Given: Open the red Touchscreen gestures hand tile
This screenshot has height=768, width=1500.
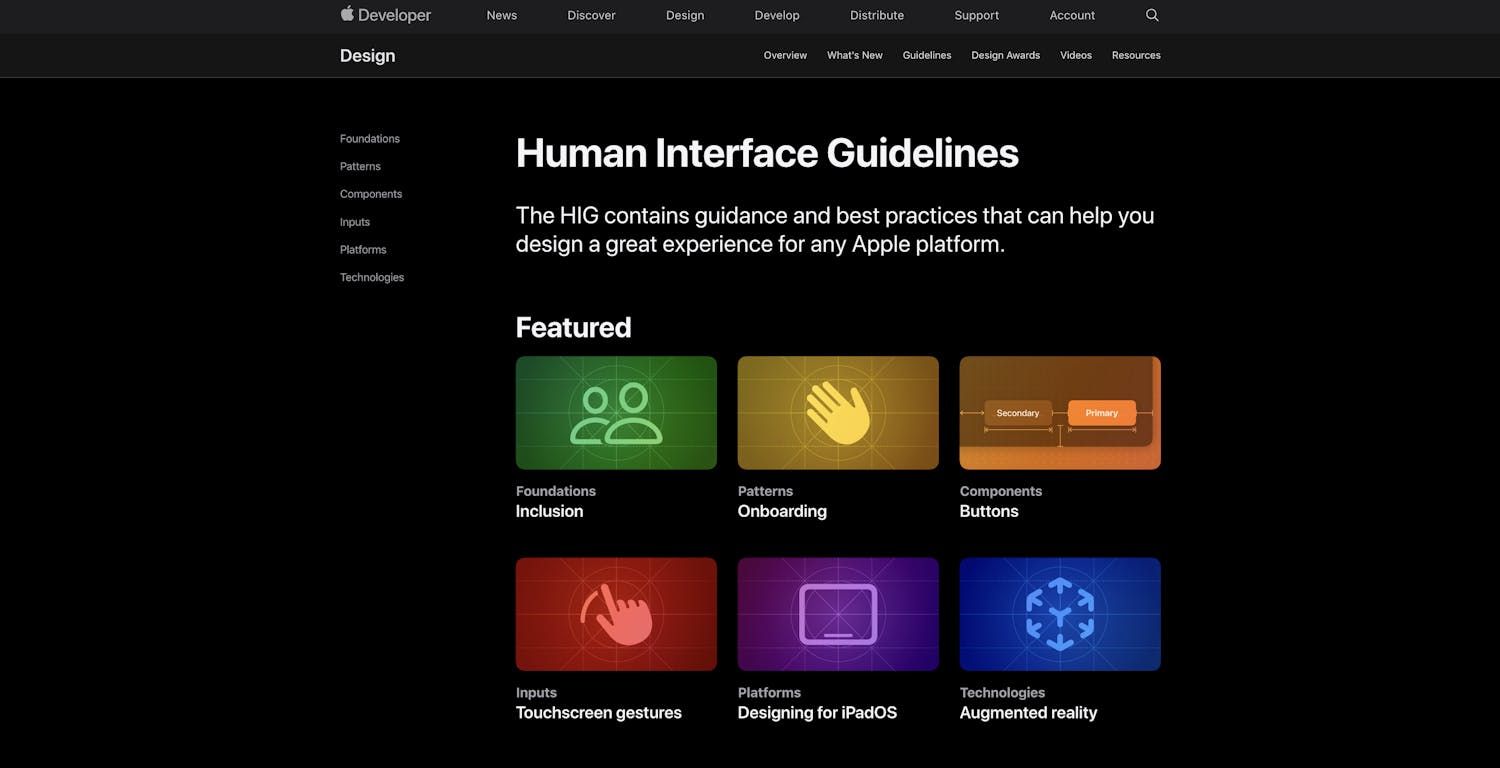Looking at the screenshot, I should coord(616,614).
